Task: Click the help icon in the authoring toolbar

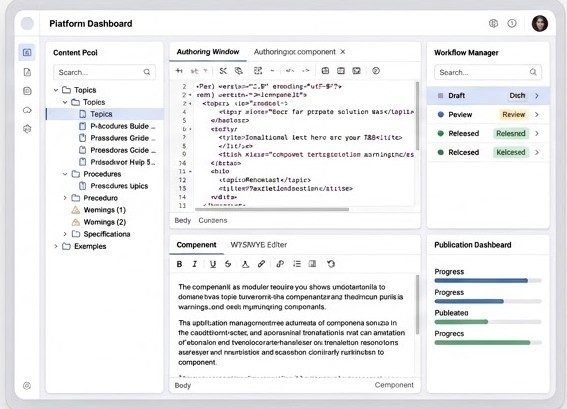Action: pyautogui.click(x=376, y=71)
